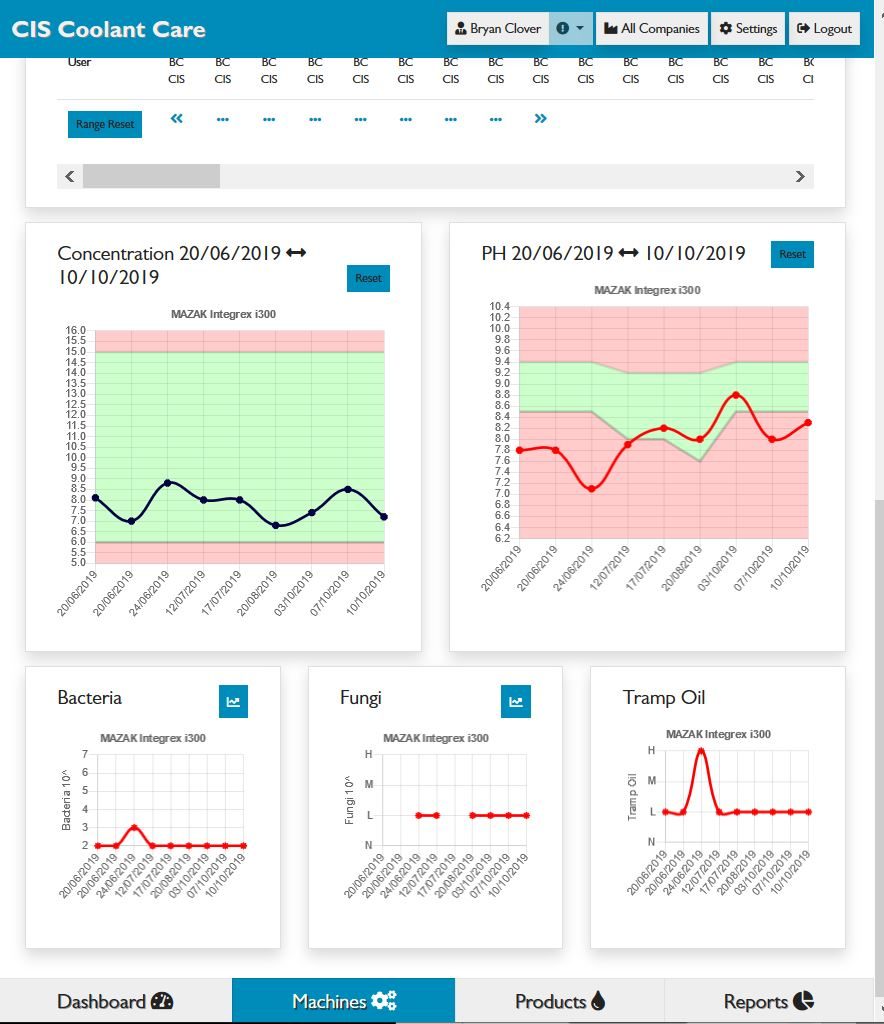Viewport: 884px width, 1024px height.
Task: Select the Machines tab
Action: click(343, 1001)
